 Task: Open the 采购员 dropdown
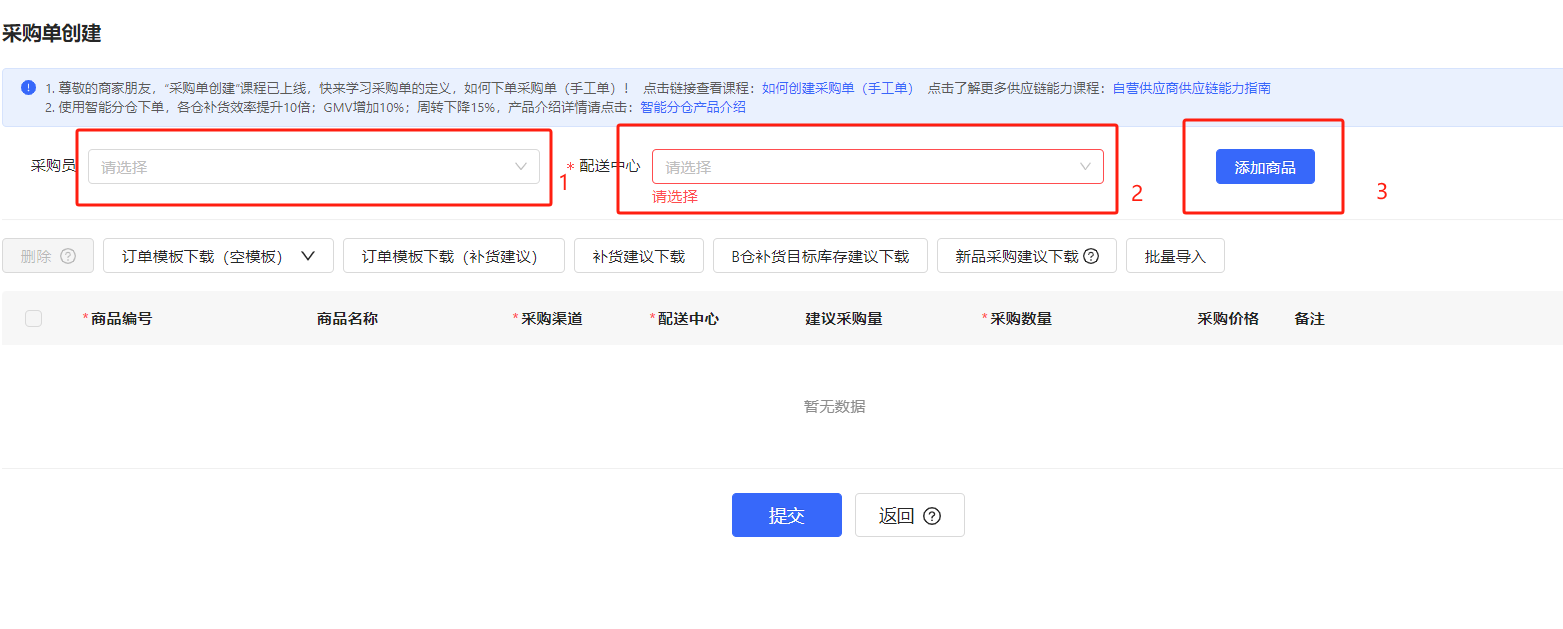[x=314, y=167]
